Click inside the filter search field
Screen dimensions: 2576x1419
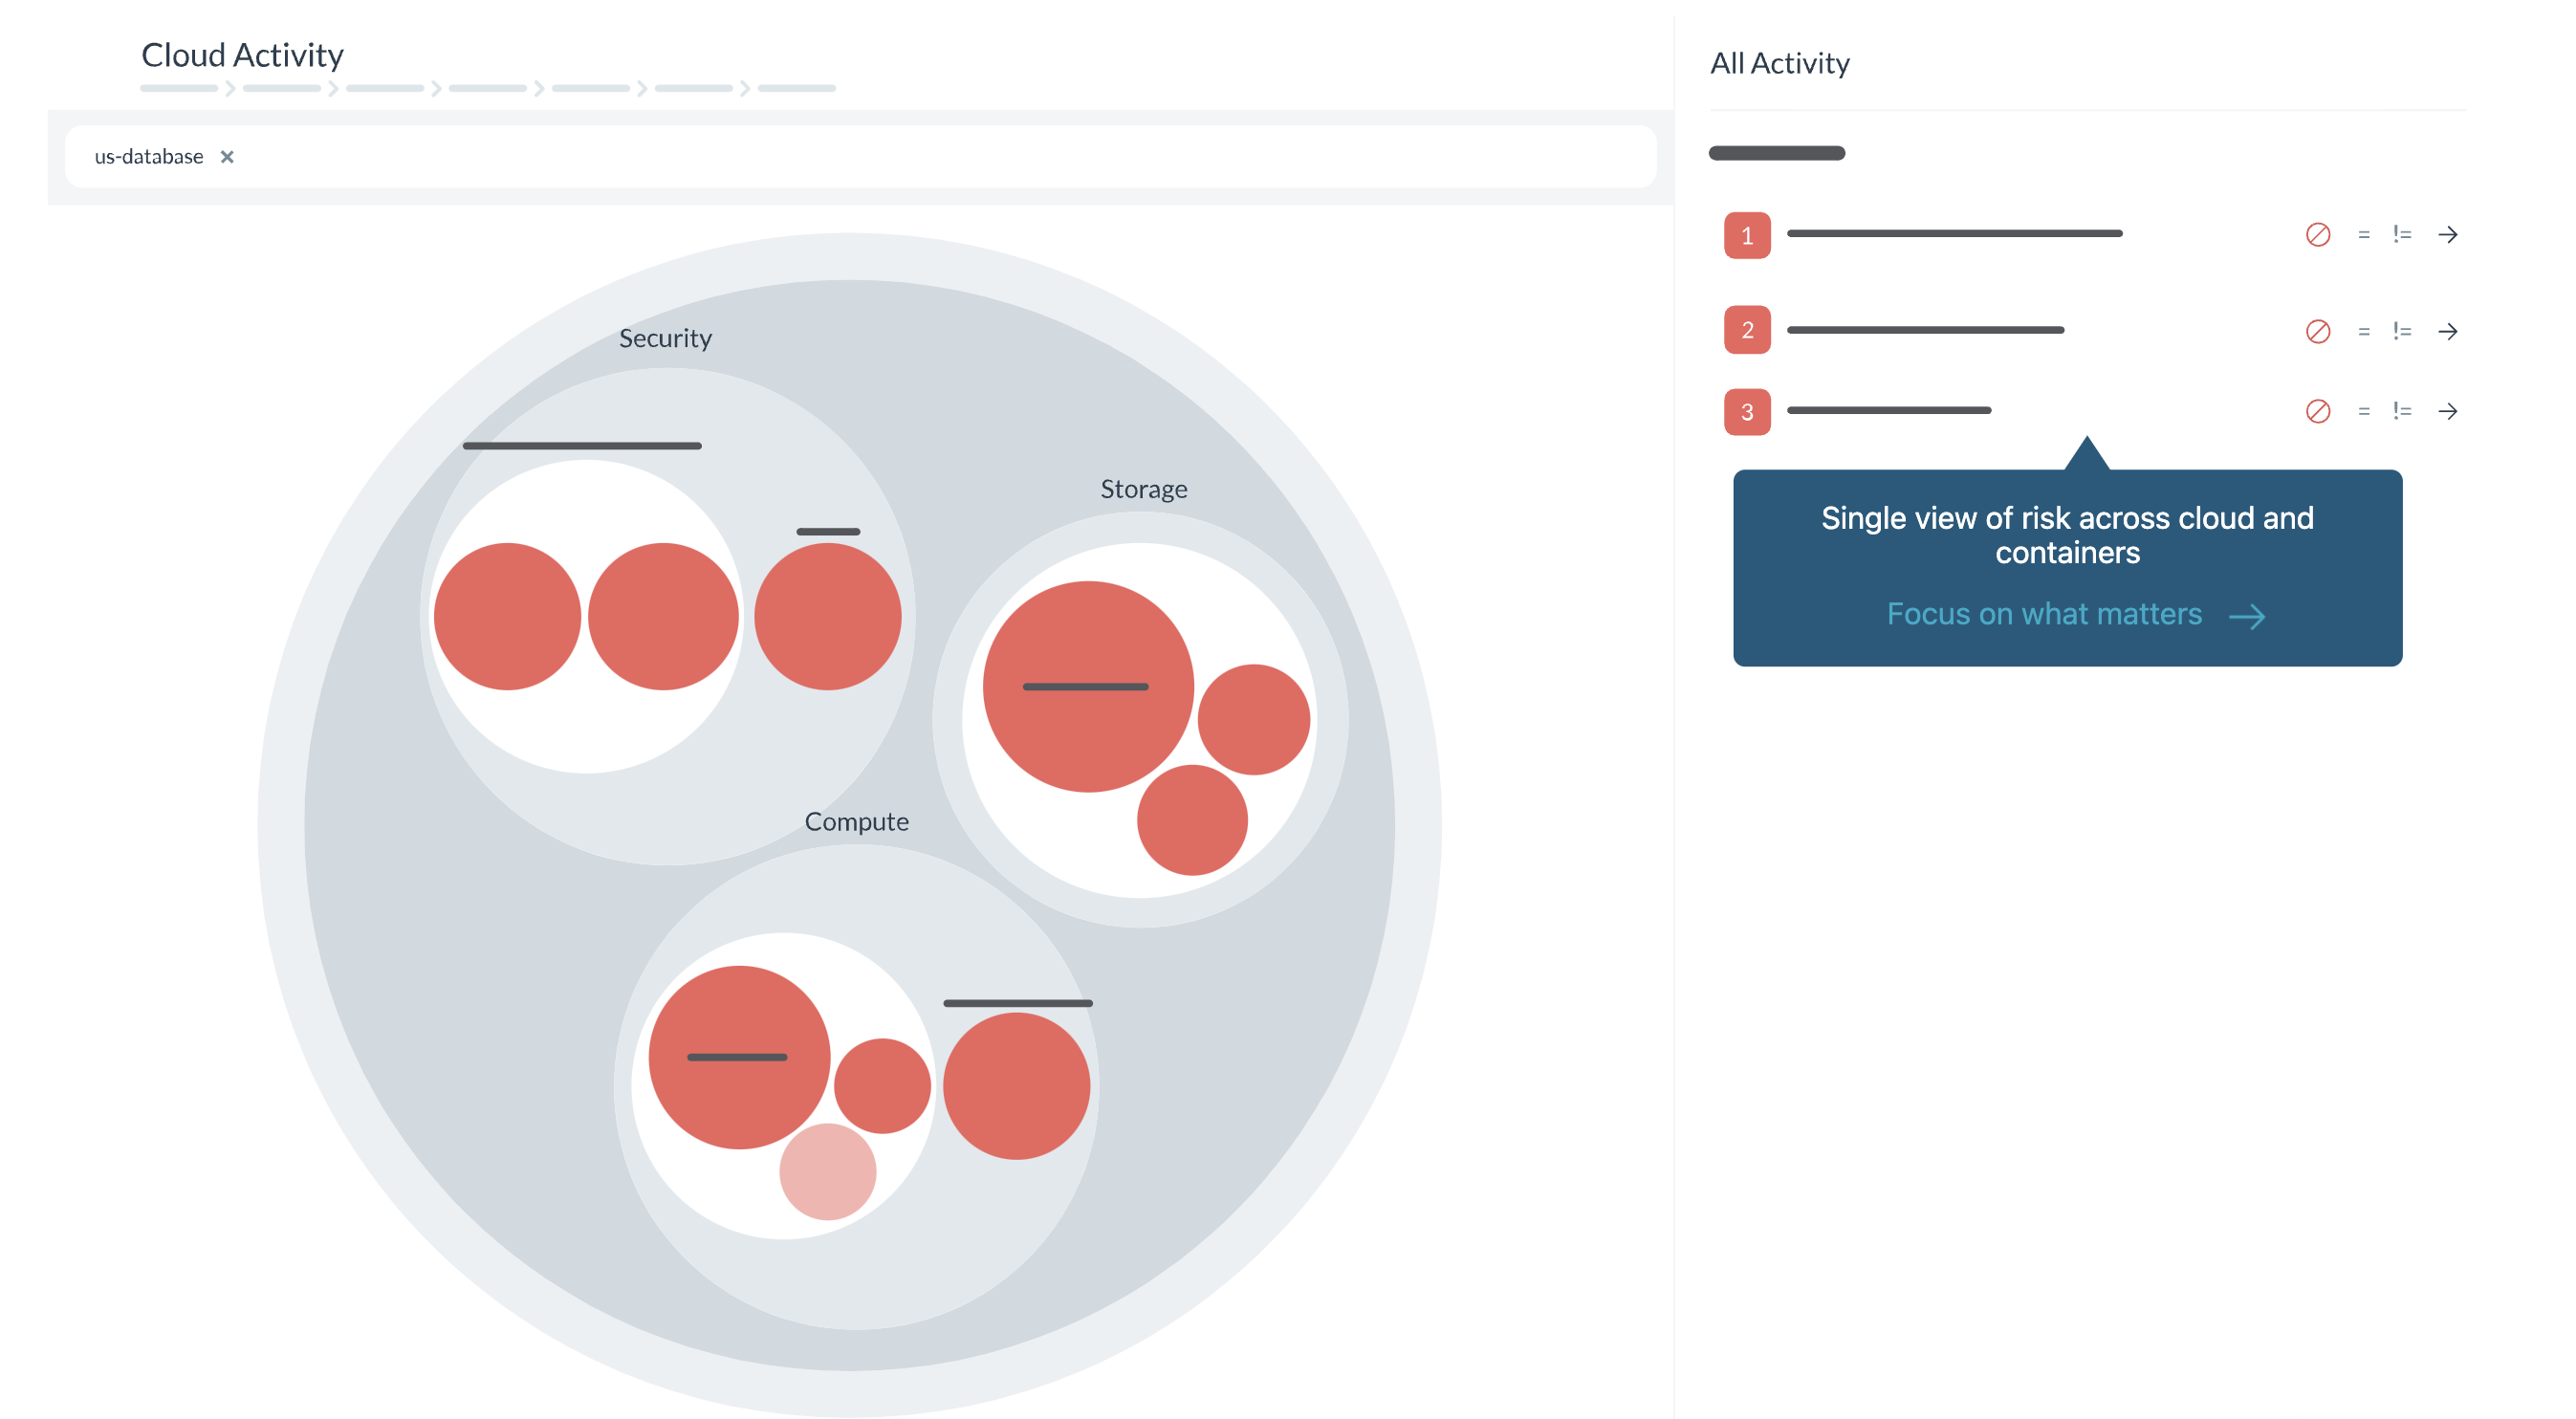tap(860, 157)
